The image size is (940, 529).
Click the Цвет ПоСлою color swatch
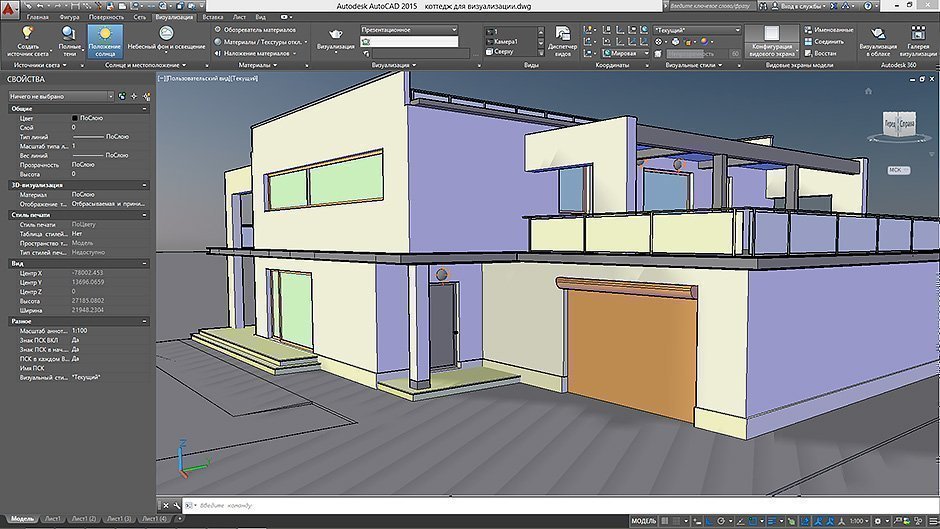[x=74, y=118]
